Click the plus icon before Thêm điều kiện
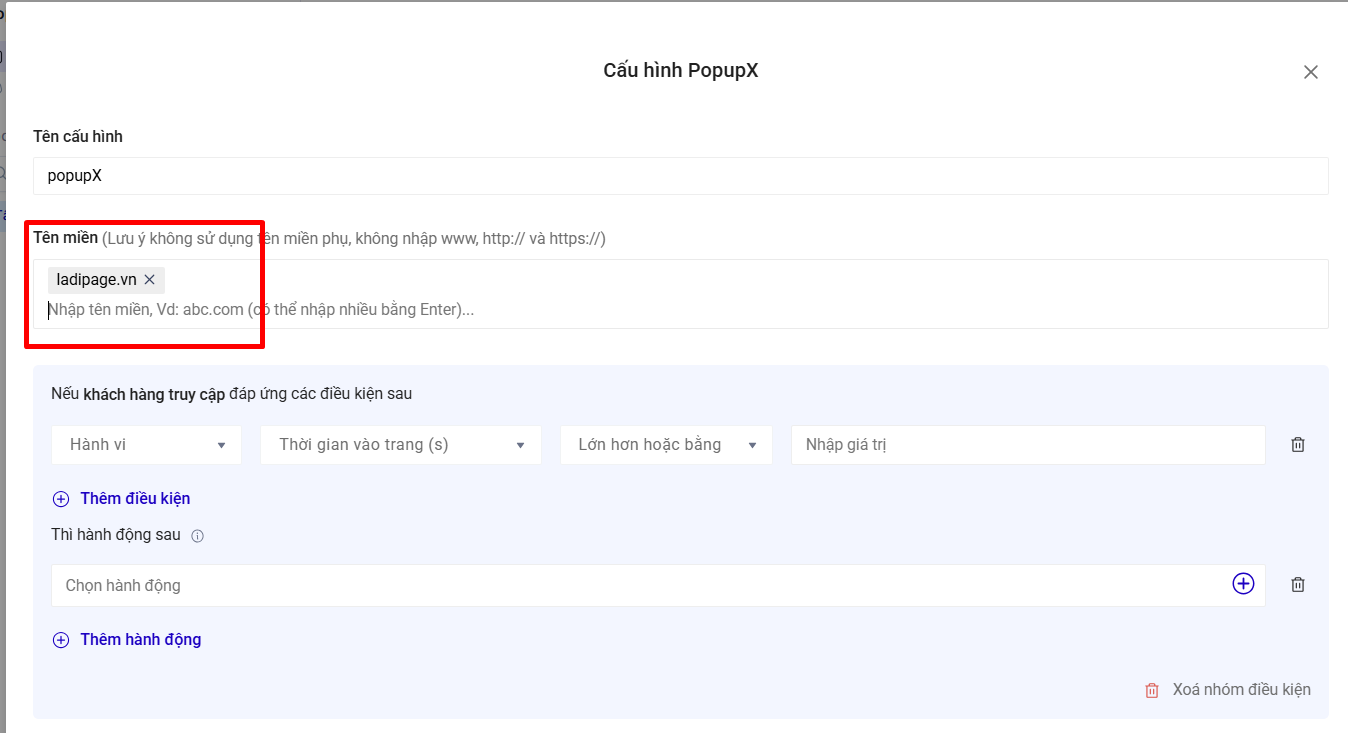 (61, 499)
